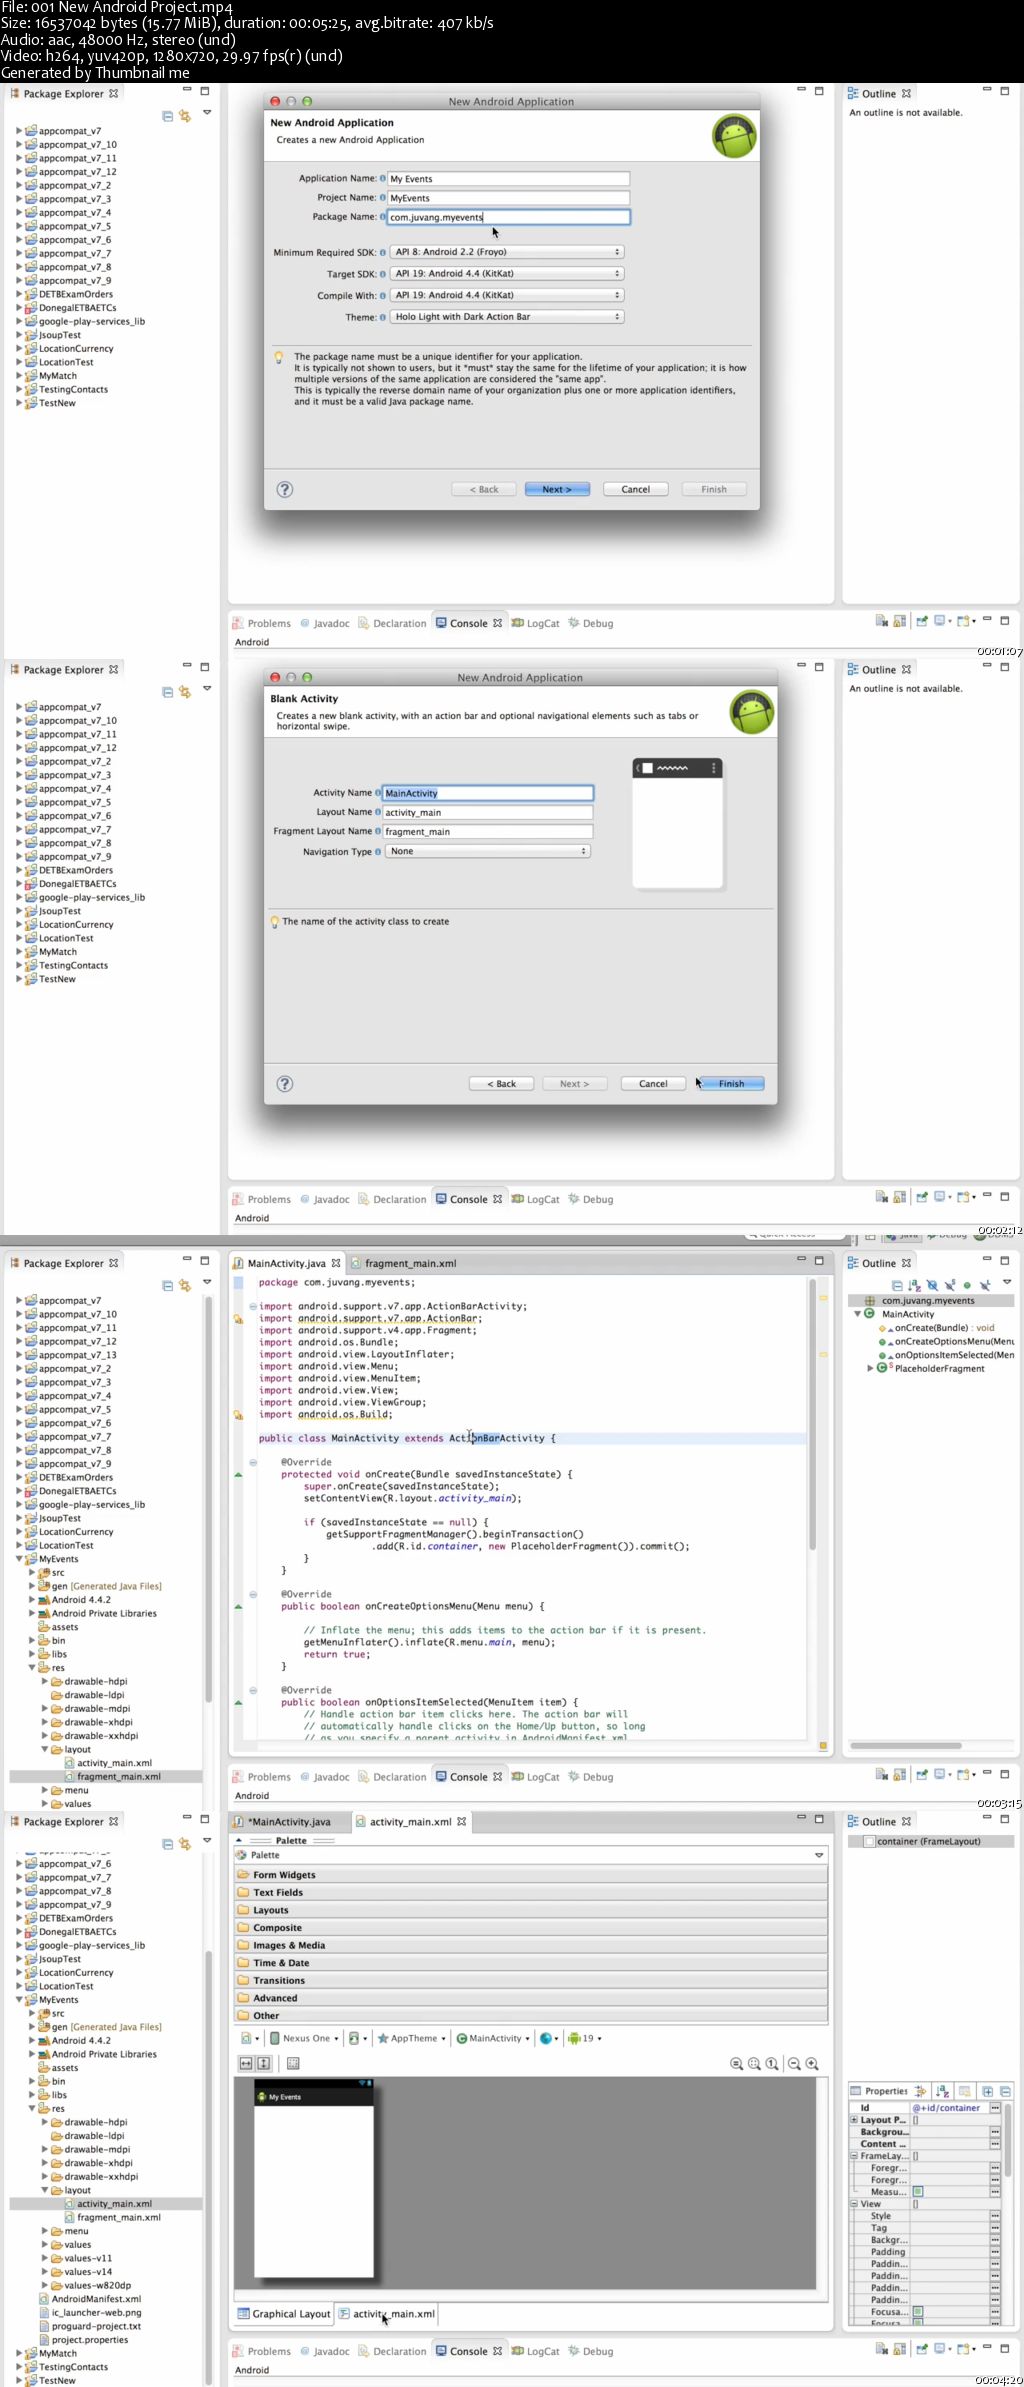Open Minimum Required SDK dropdown

(x=507, y=252)
